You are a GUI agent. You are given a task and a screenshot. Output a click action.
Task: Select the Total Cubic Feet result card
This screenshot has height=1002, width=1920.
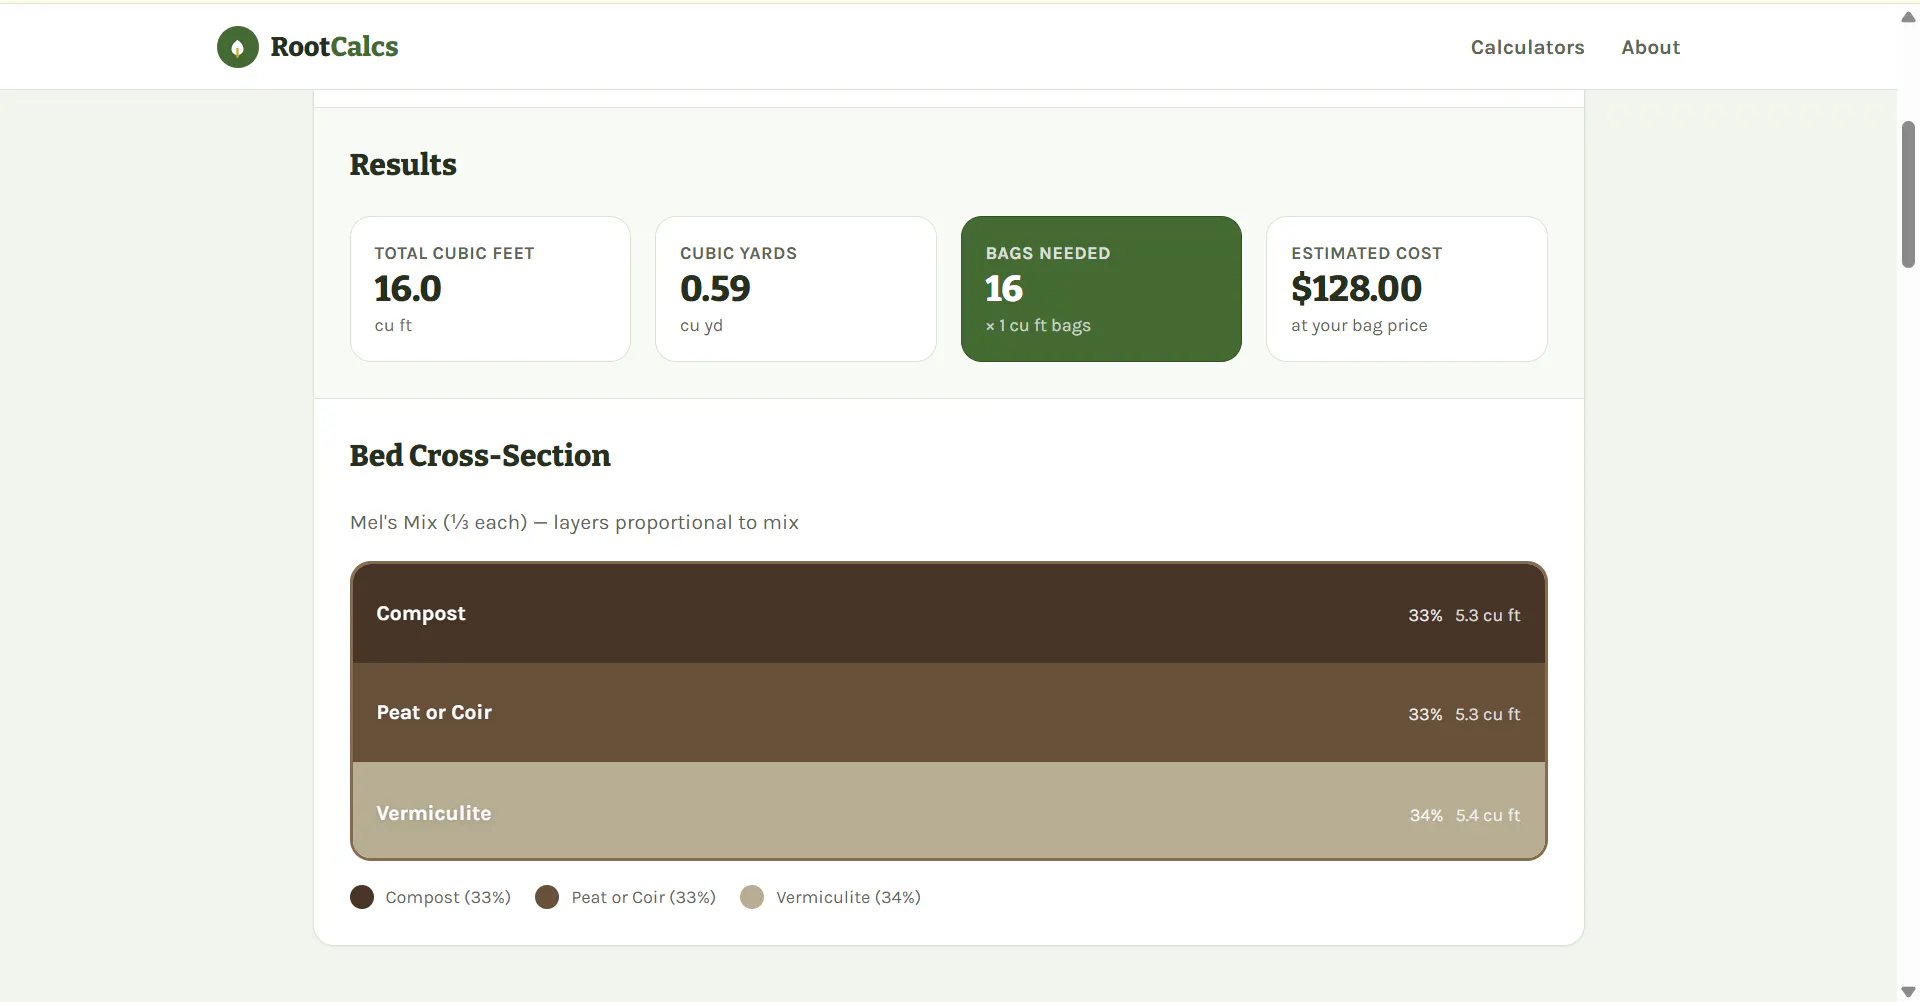[490, 289]
